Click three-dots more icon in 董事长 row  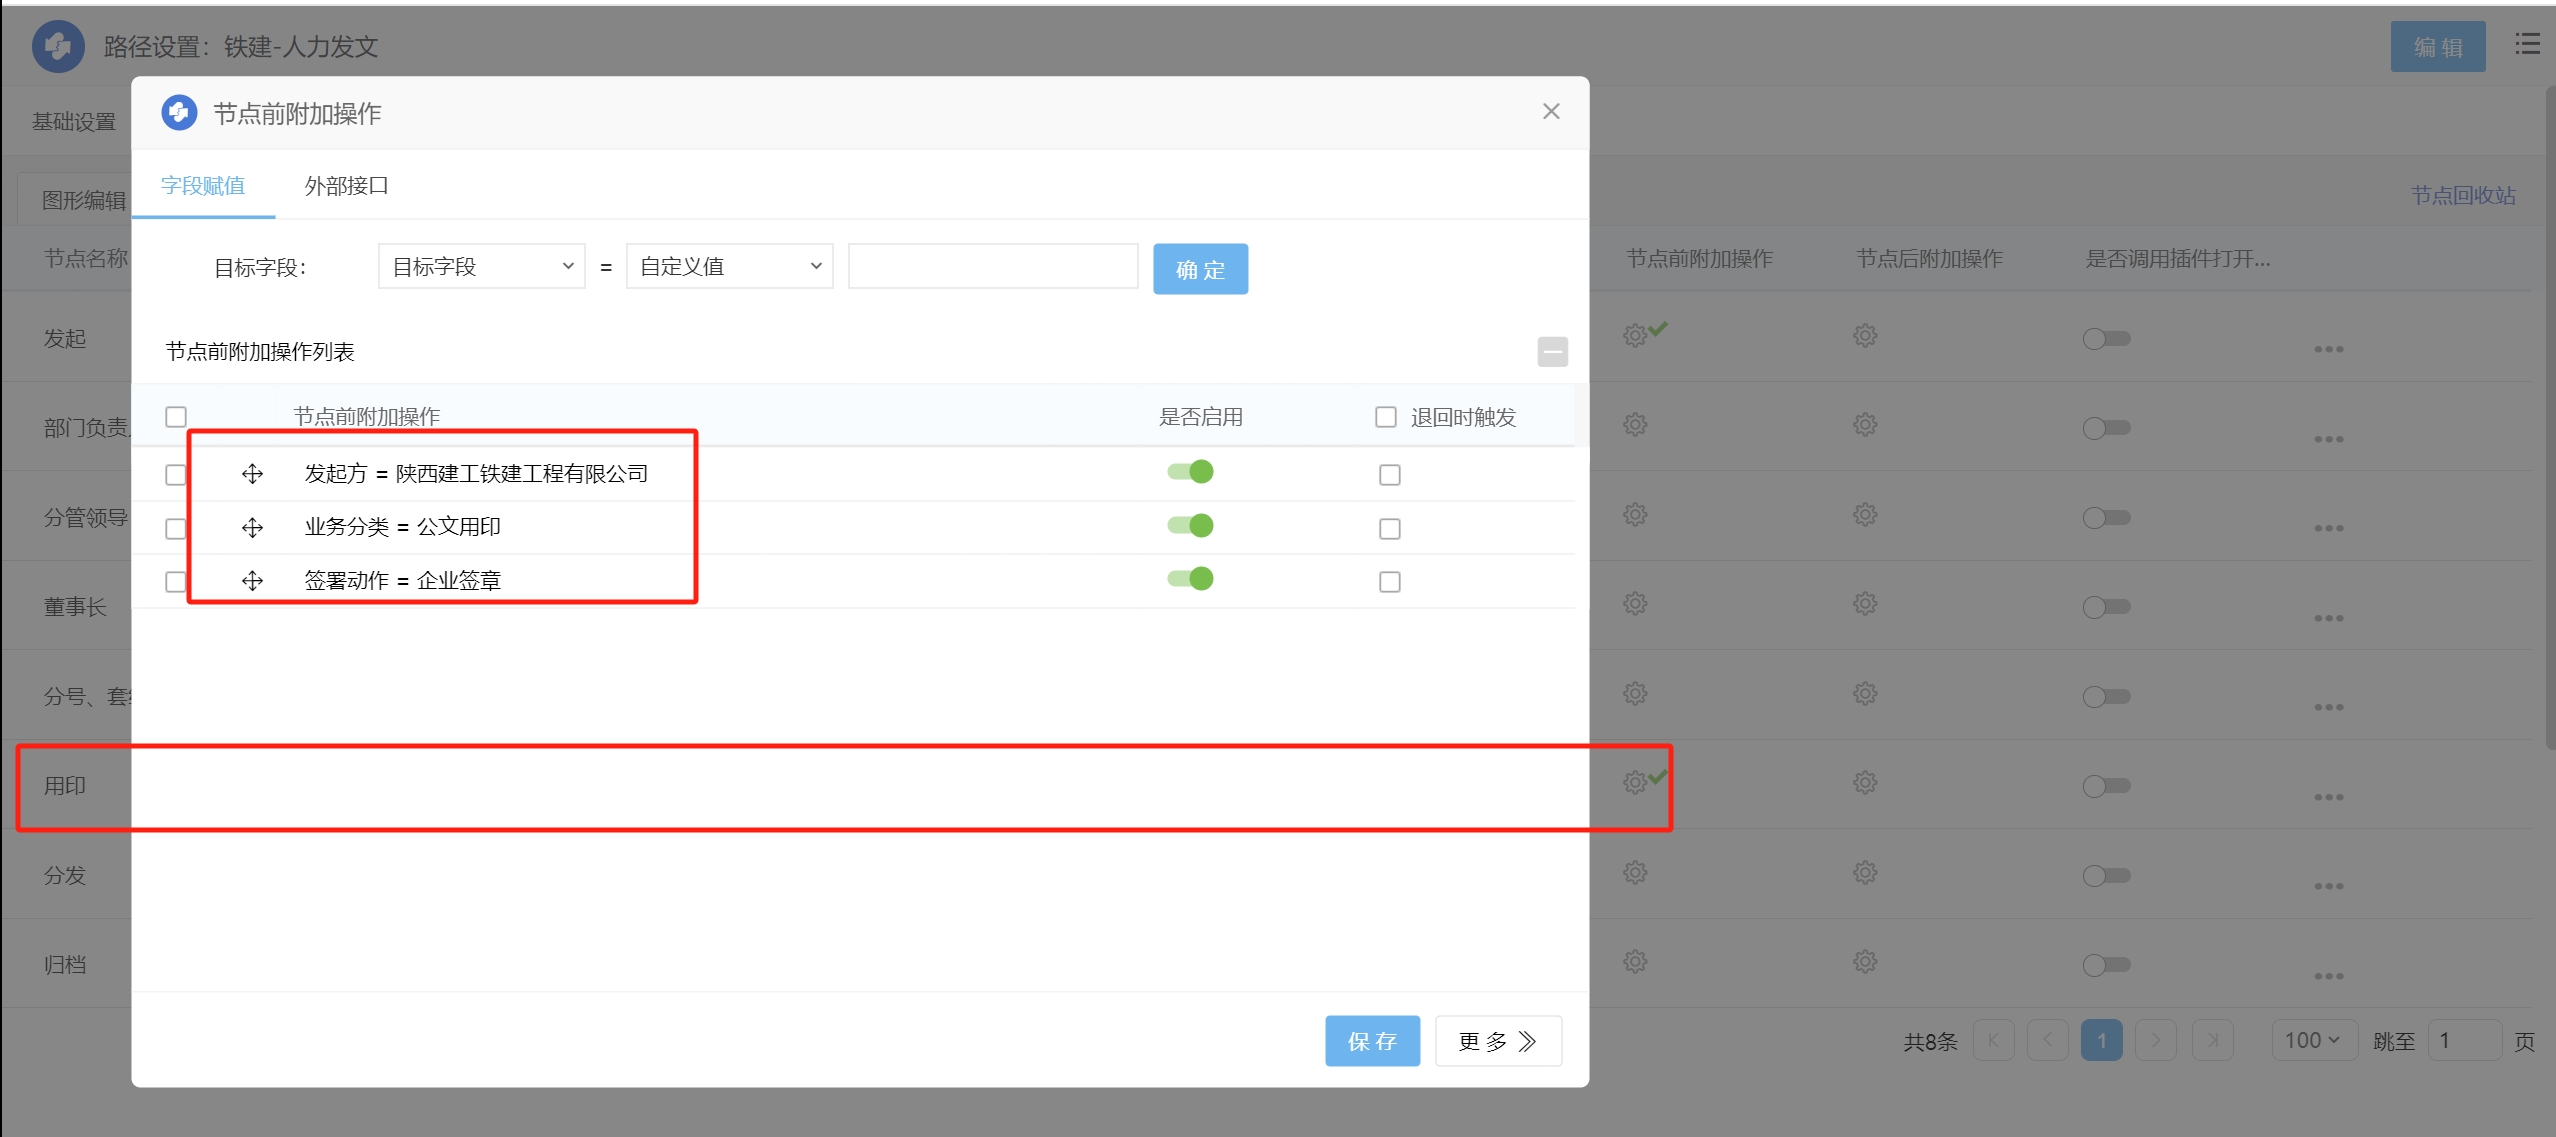pos(2328,618)
